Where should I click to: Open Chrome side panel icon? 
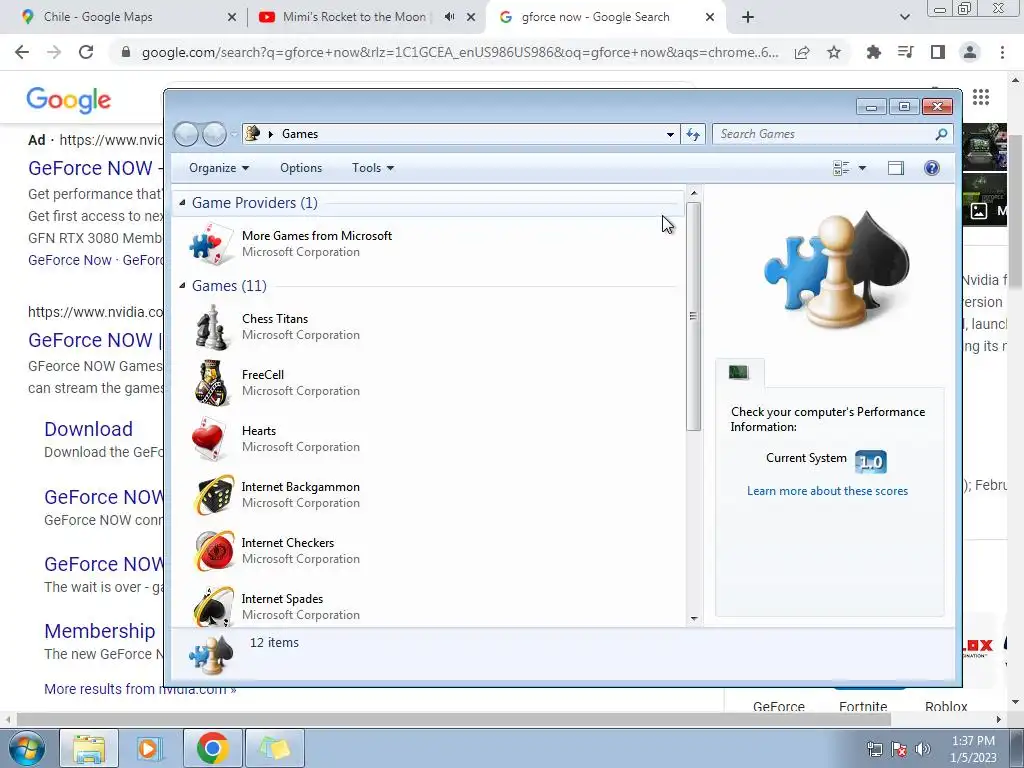point(938,52)
